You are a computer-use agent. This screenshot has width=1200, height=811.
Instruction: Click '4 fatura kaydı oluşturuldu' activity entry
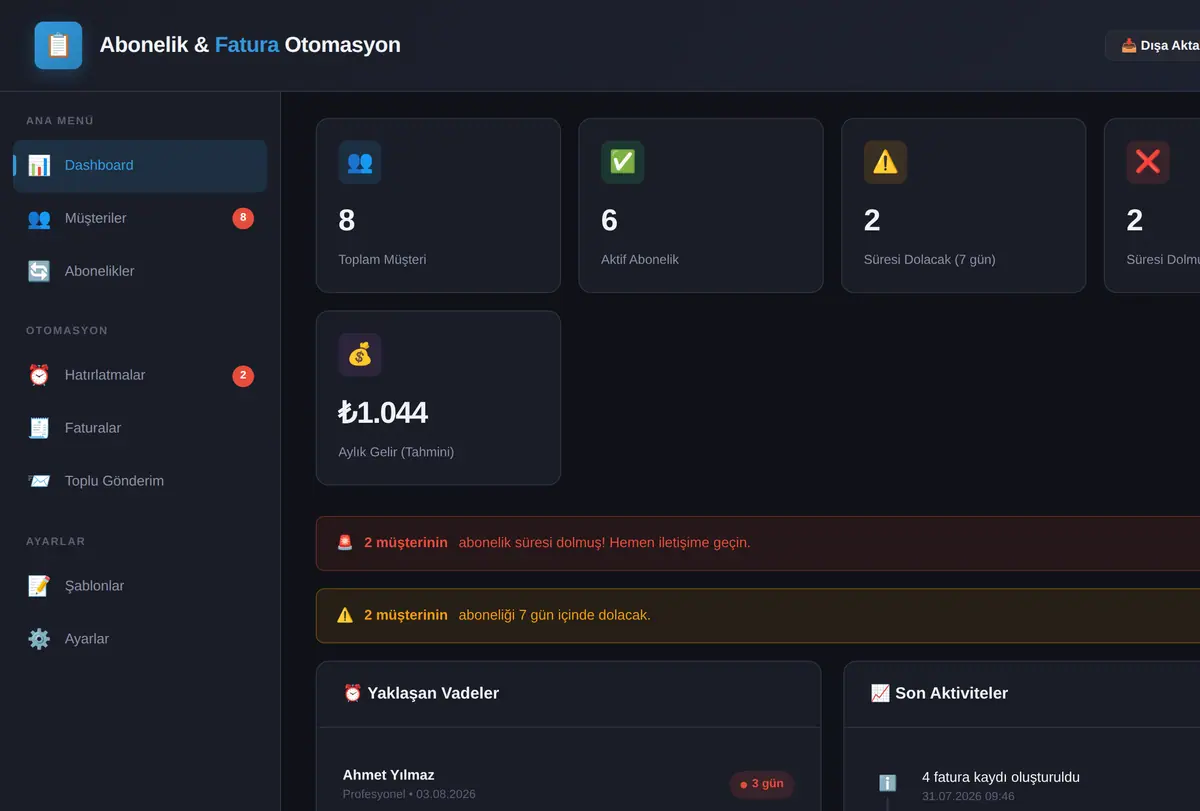tap(1001, 777)
